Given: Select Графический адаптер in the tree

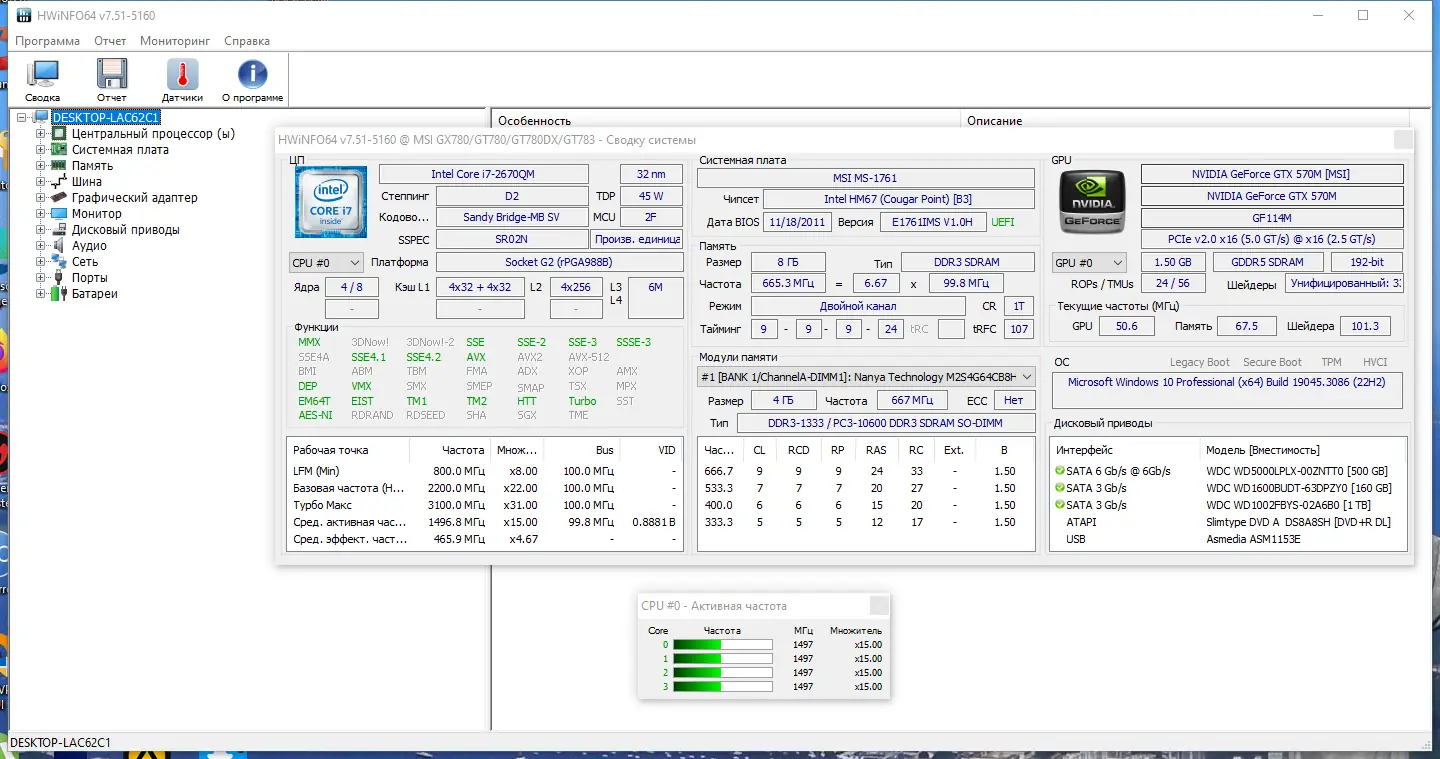Looking at the screenshot, I should coord(134,198).
